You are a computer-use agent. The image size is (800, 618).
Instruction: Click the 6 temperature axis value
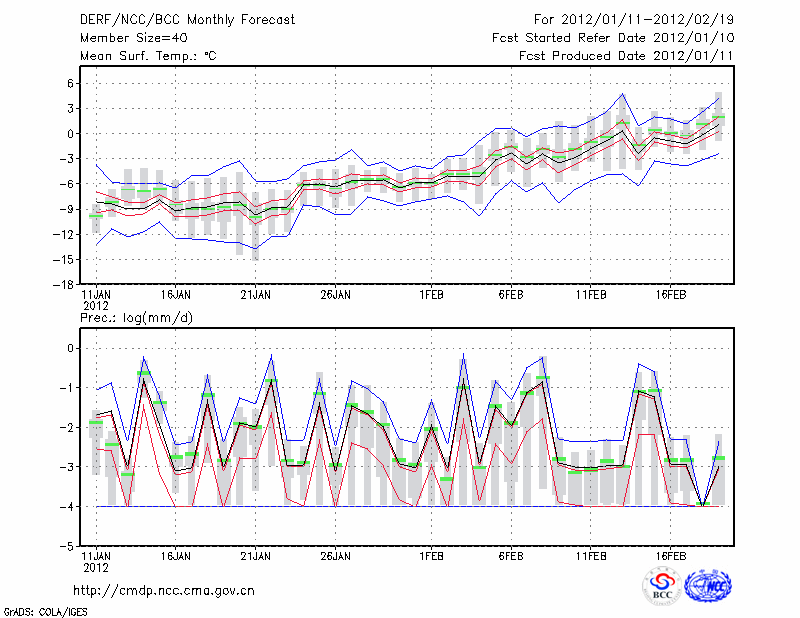(x=70, y=83)
